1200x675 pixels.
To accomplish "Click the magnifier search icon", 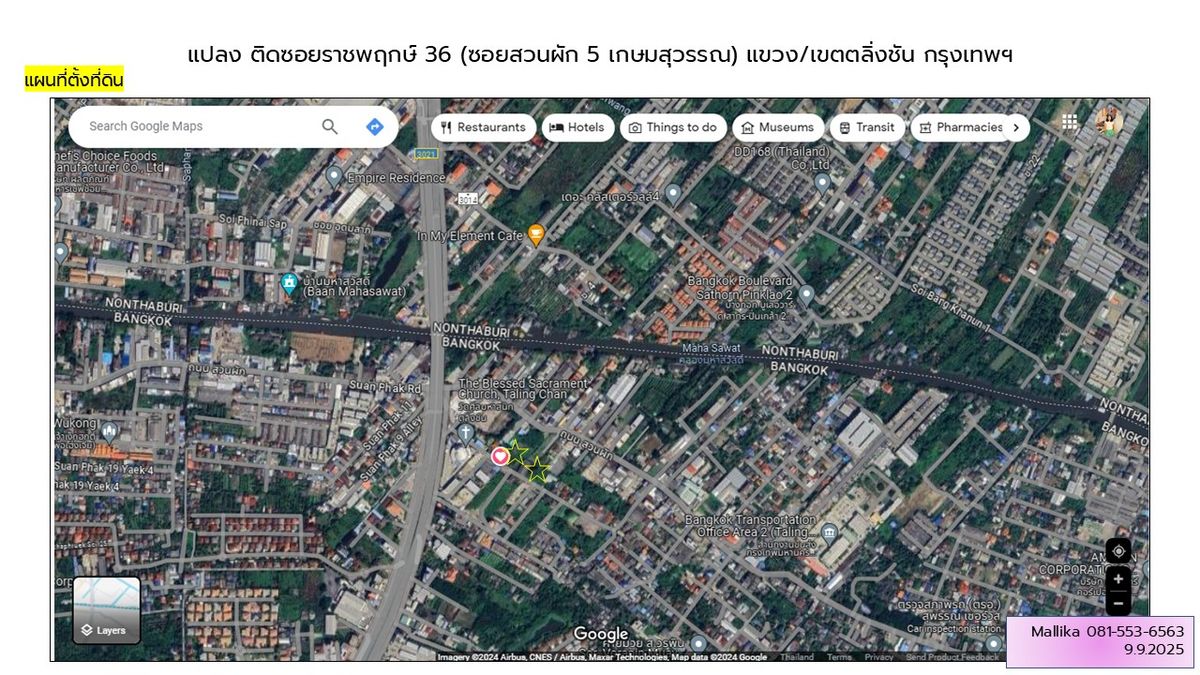I will 330,127.
